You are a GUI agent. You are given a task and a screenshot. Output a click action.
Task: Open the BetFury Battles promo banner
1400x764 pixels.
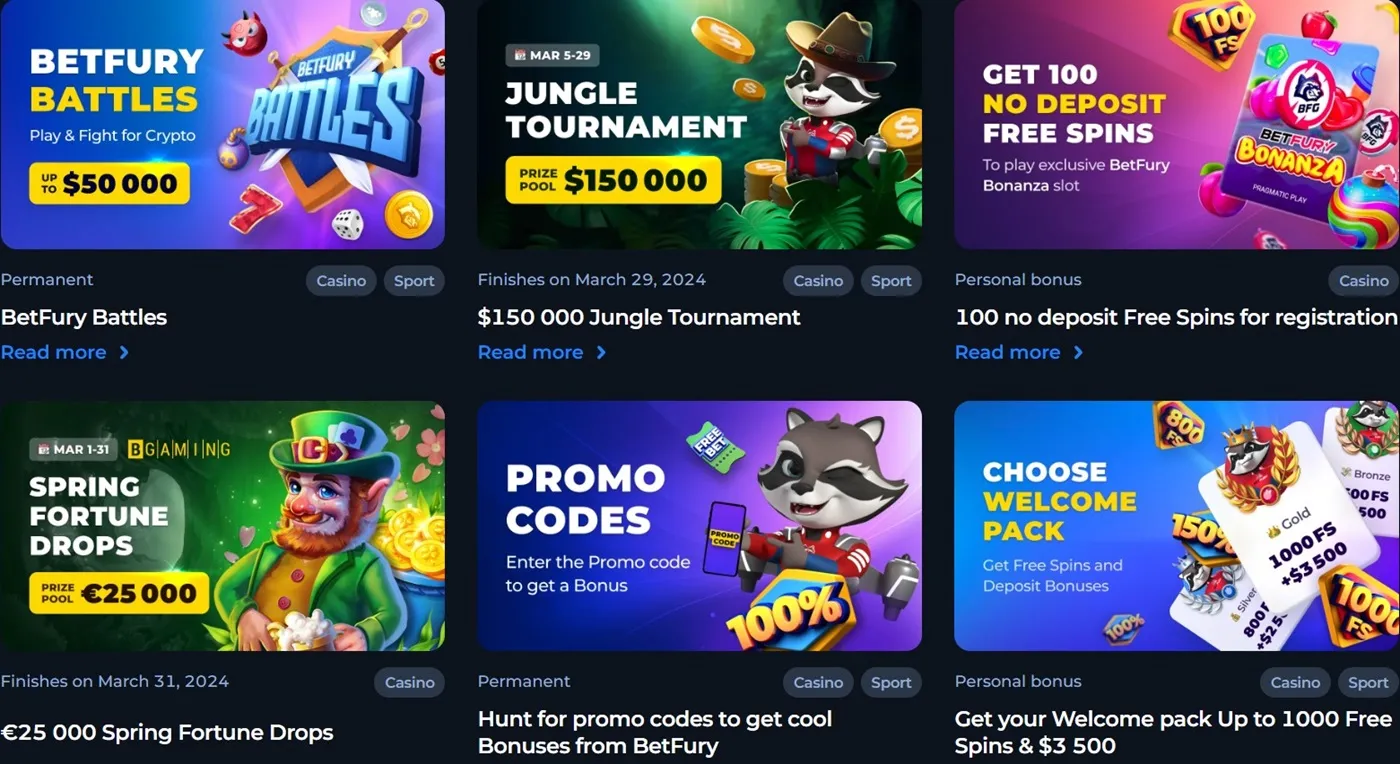[222, 124]
